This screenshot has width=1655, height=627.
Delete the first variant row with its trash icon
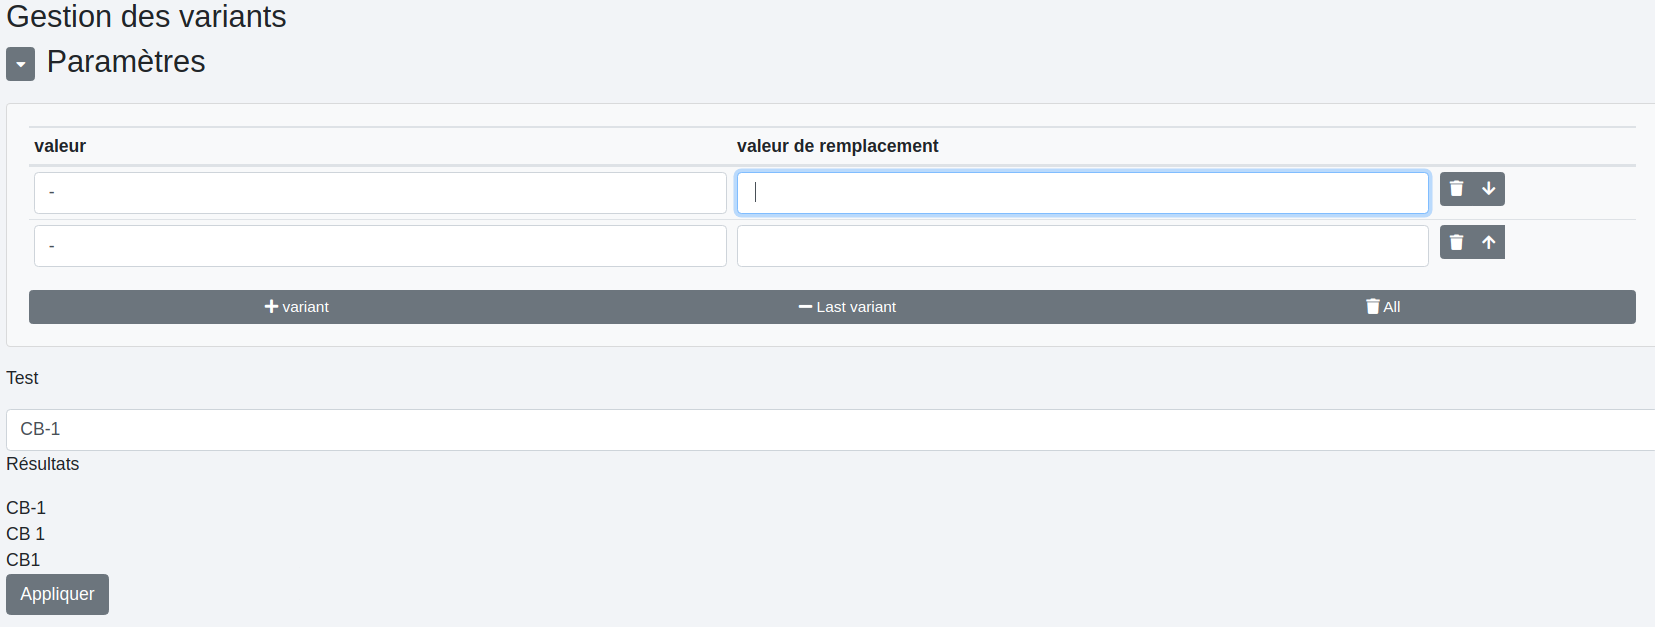pos(1456,189)
